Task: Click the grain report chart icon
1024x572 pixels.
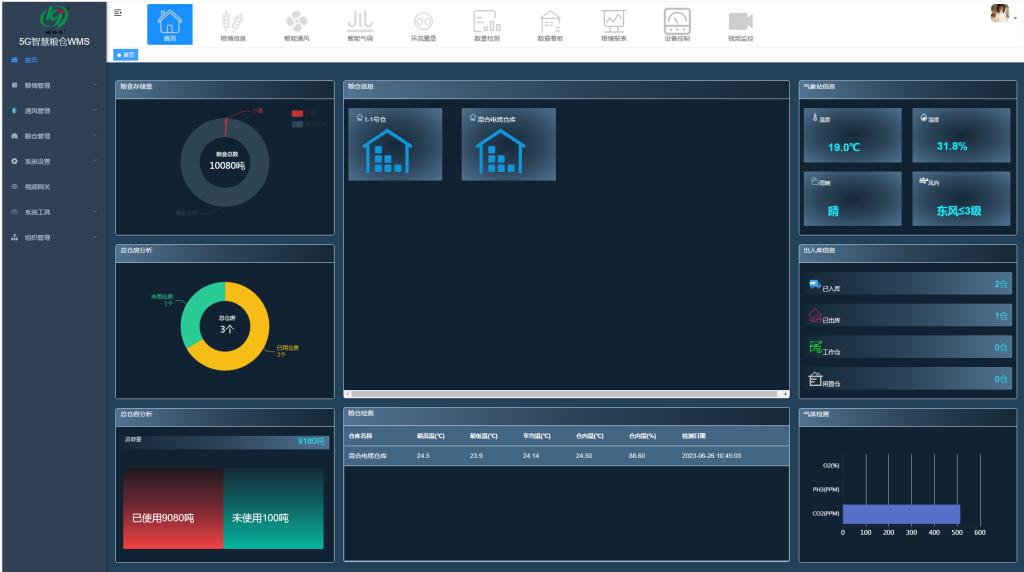Action: 613,24
